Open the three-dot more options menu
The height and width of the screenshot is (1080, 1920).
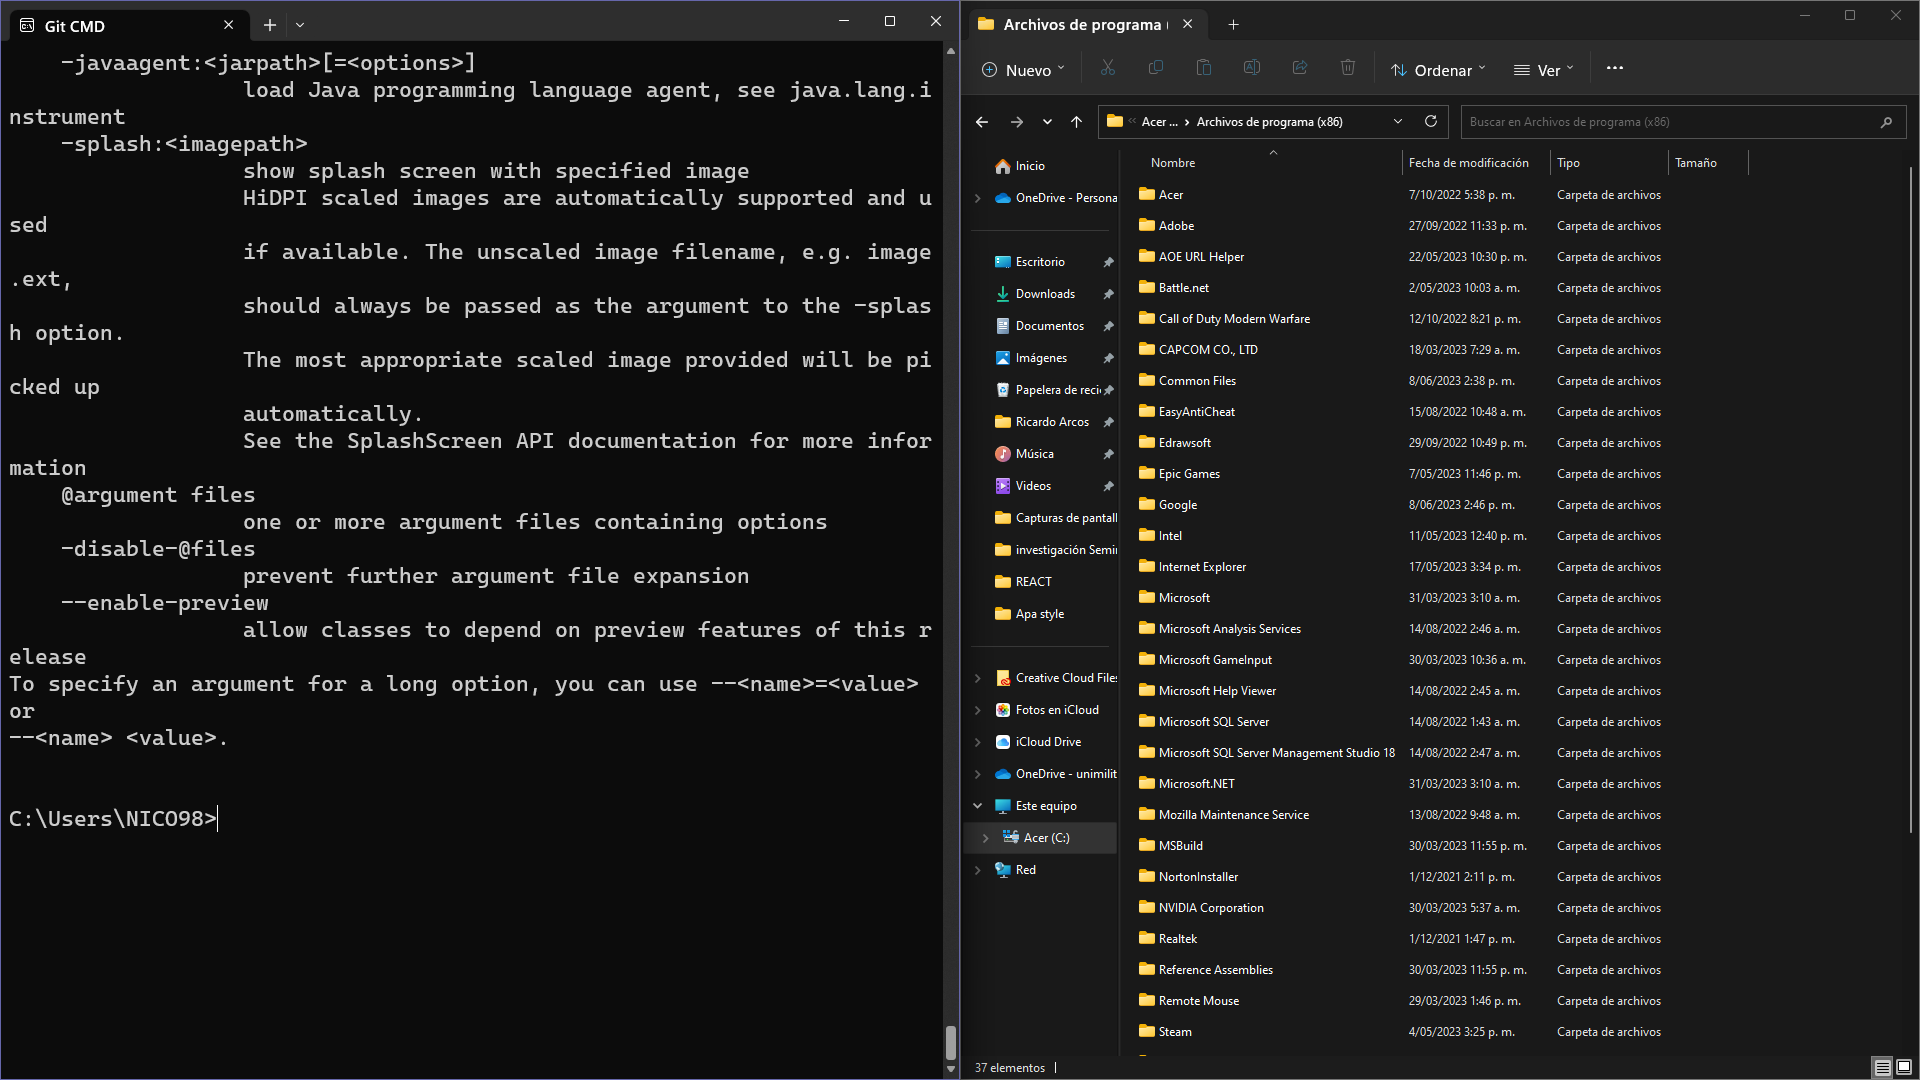point(1614,68)
